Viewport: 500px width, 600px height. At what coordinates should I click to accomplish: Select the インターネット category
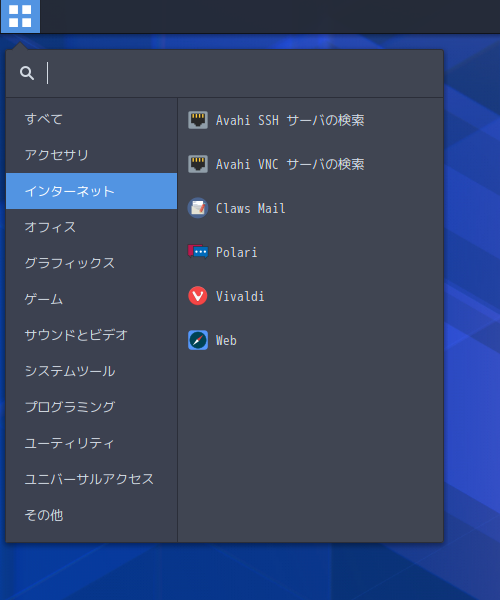(91, 191)
